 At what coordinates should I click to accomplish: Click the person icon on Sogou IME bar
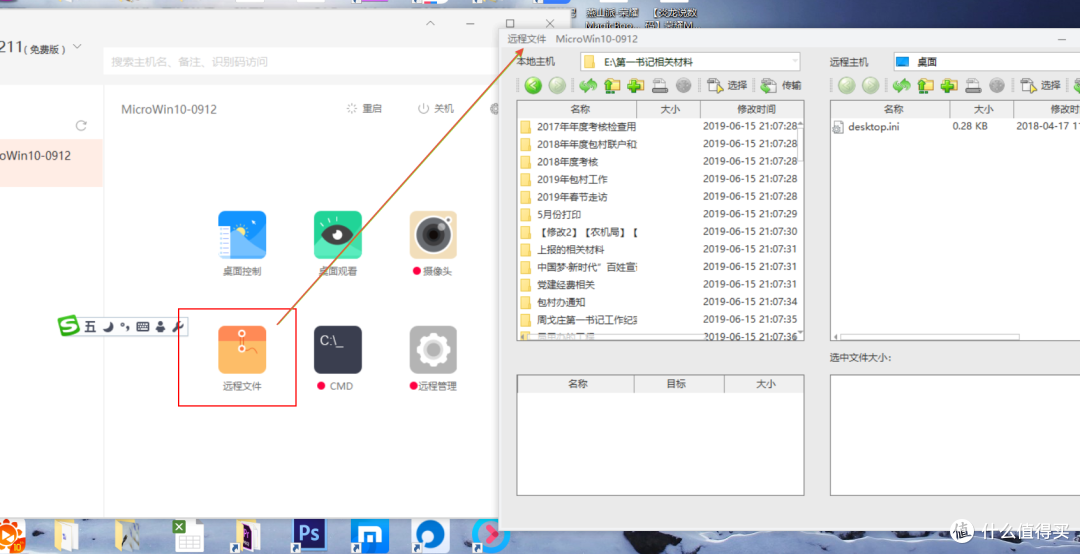(160, 327)
